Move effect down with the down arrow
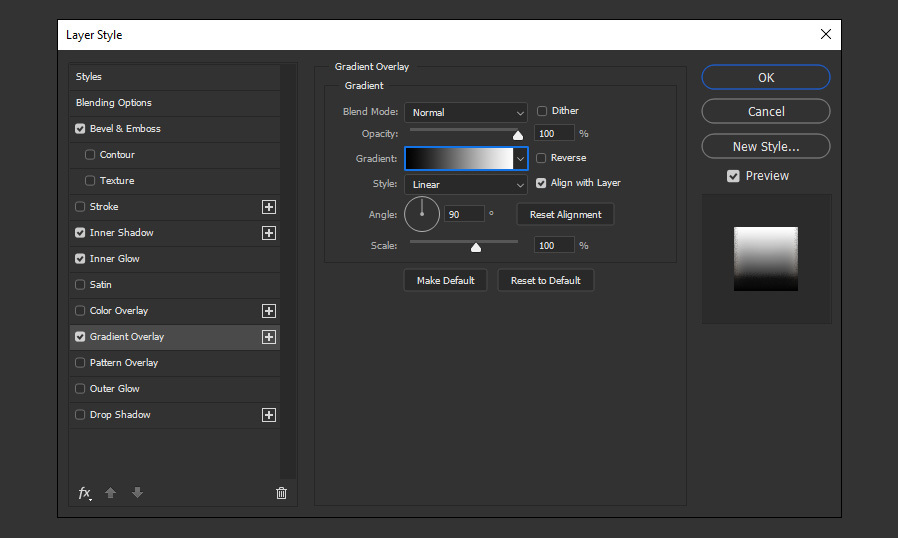The image size is (898, 538). 137,493
